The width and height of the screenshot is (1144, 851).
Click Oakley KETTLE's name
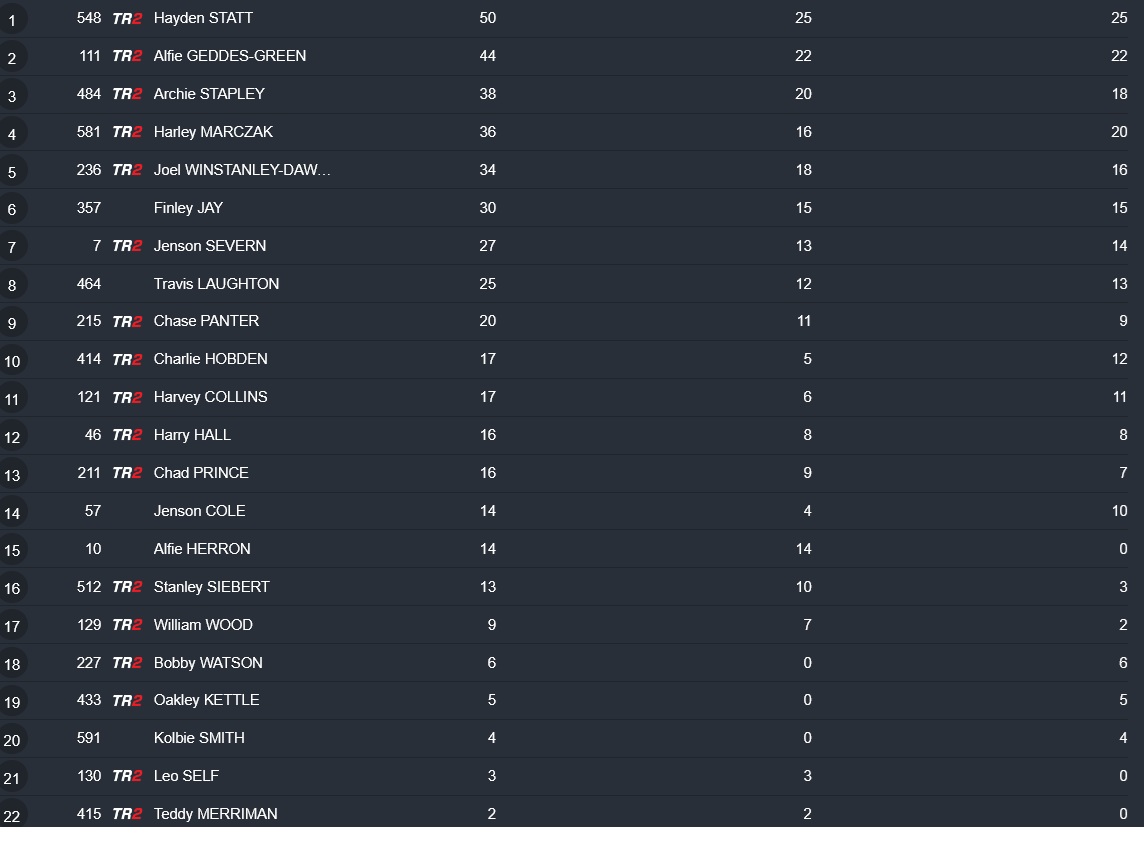click(206, 700)
